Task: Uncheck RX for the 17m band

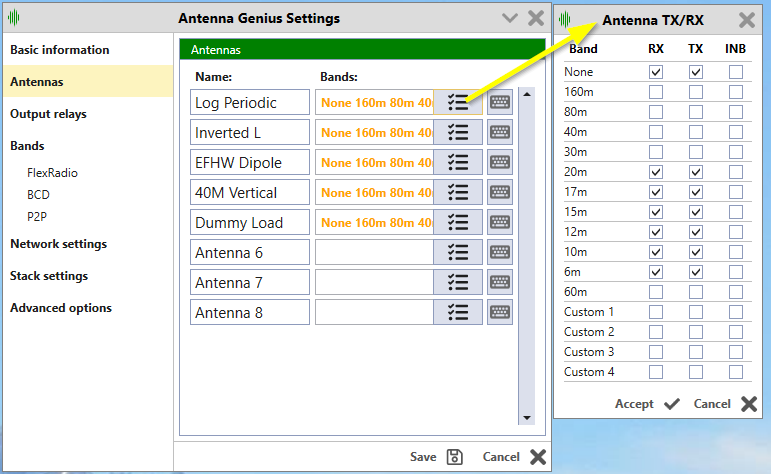Action: 655,192
